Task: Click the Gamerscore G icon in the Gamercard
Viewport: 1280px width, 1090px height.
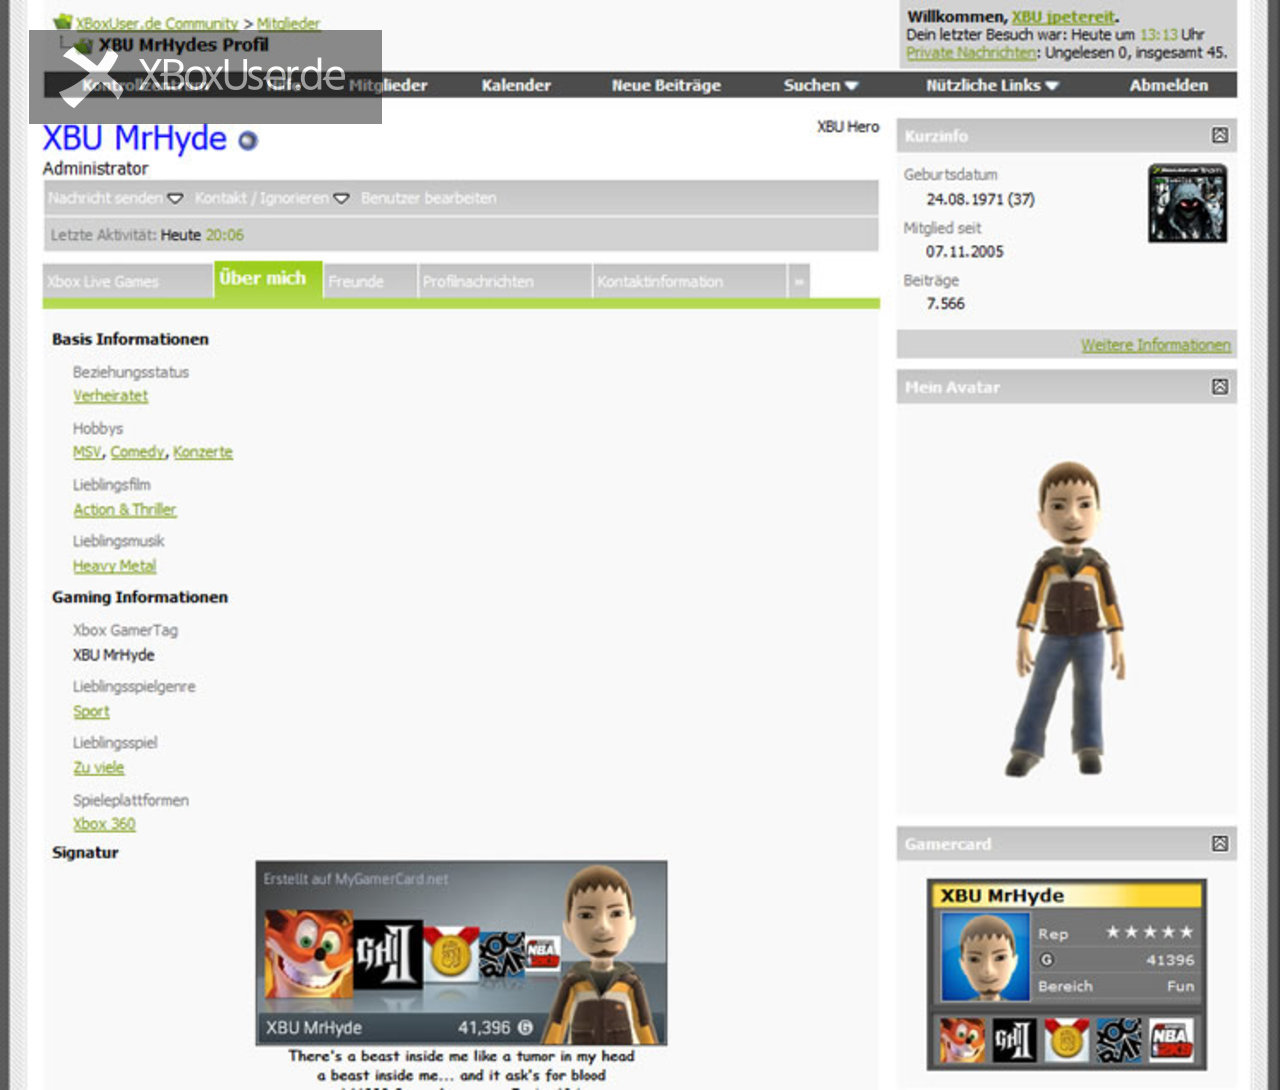Action: coord(1046,960)
